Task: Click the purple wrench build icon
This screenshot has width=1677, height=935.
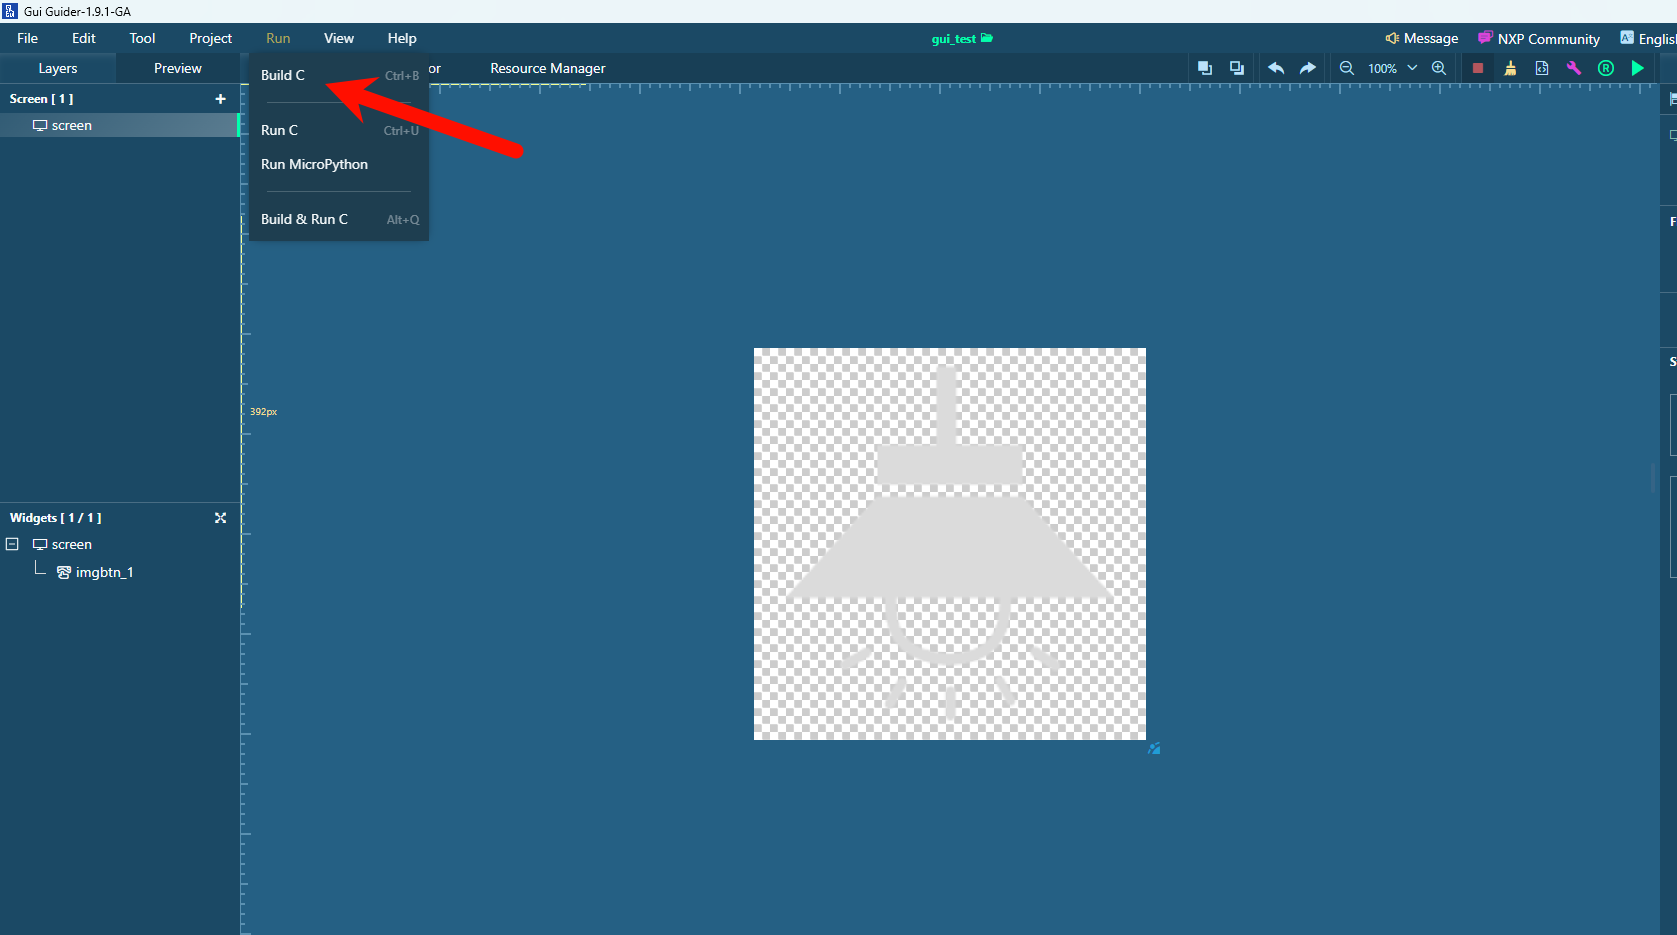Action: 1574,68
